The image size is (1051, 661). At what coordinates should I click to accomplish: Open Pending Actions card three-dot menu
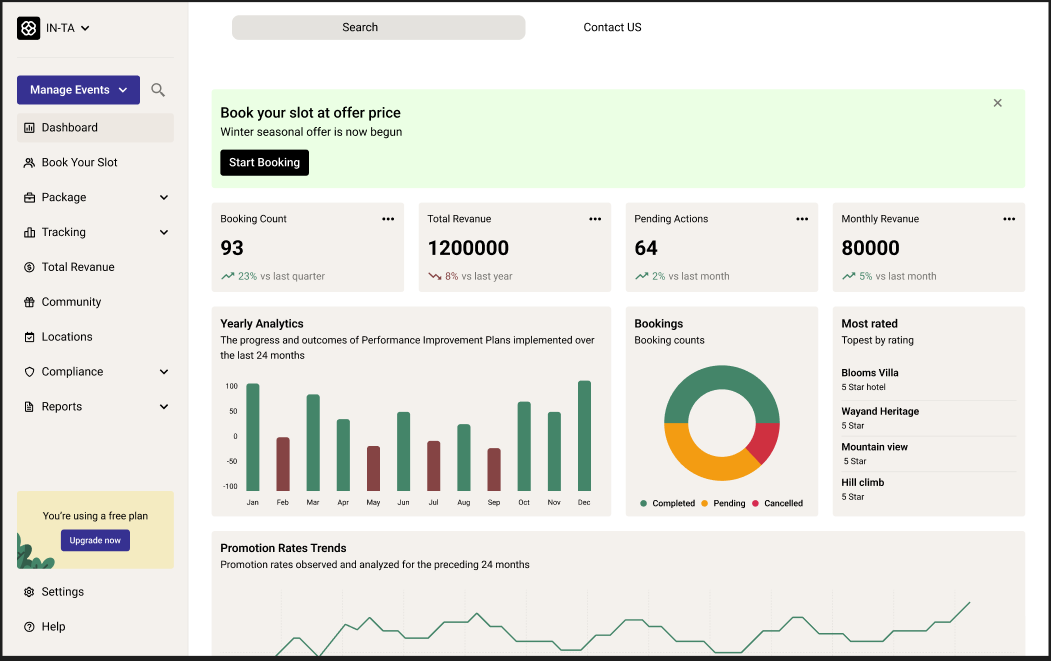point(802,219)
